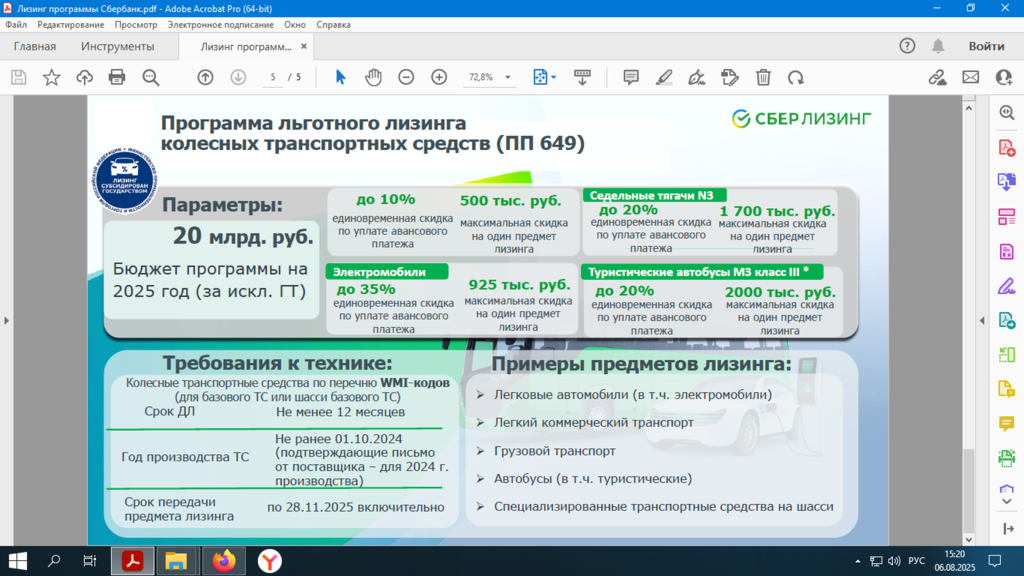
Task: Go to next page arrow
Action: [x=238, y=77]
